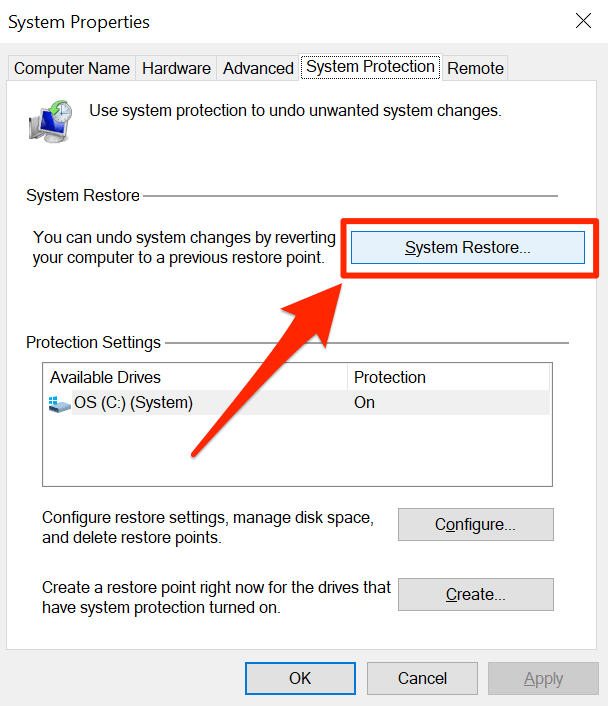Select the System Protection tab
The width and height of the screenshot is (608, 706).
pos(370,67)
